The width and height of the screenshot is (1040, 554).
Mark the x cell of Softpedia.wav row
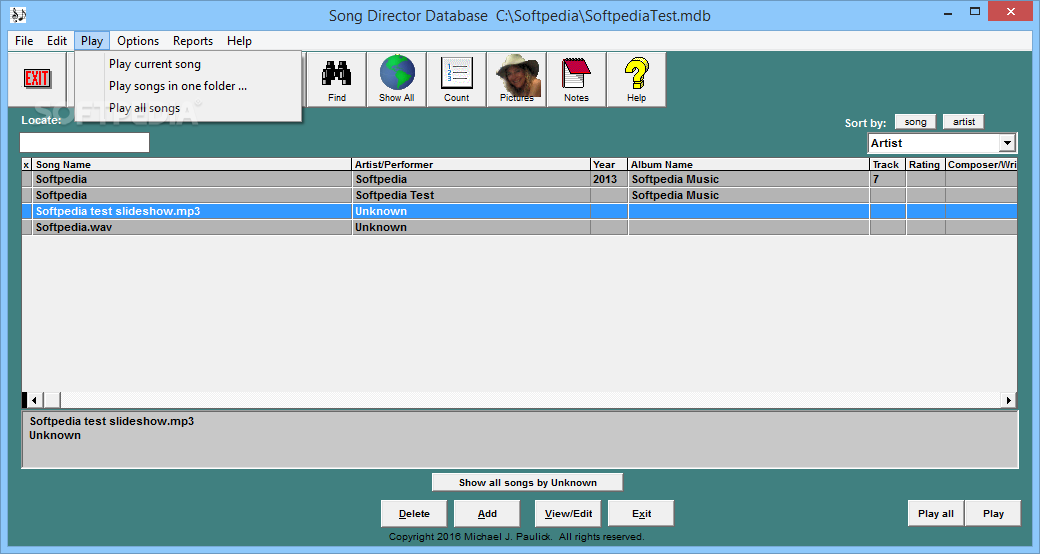[x=27, y=227]
